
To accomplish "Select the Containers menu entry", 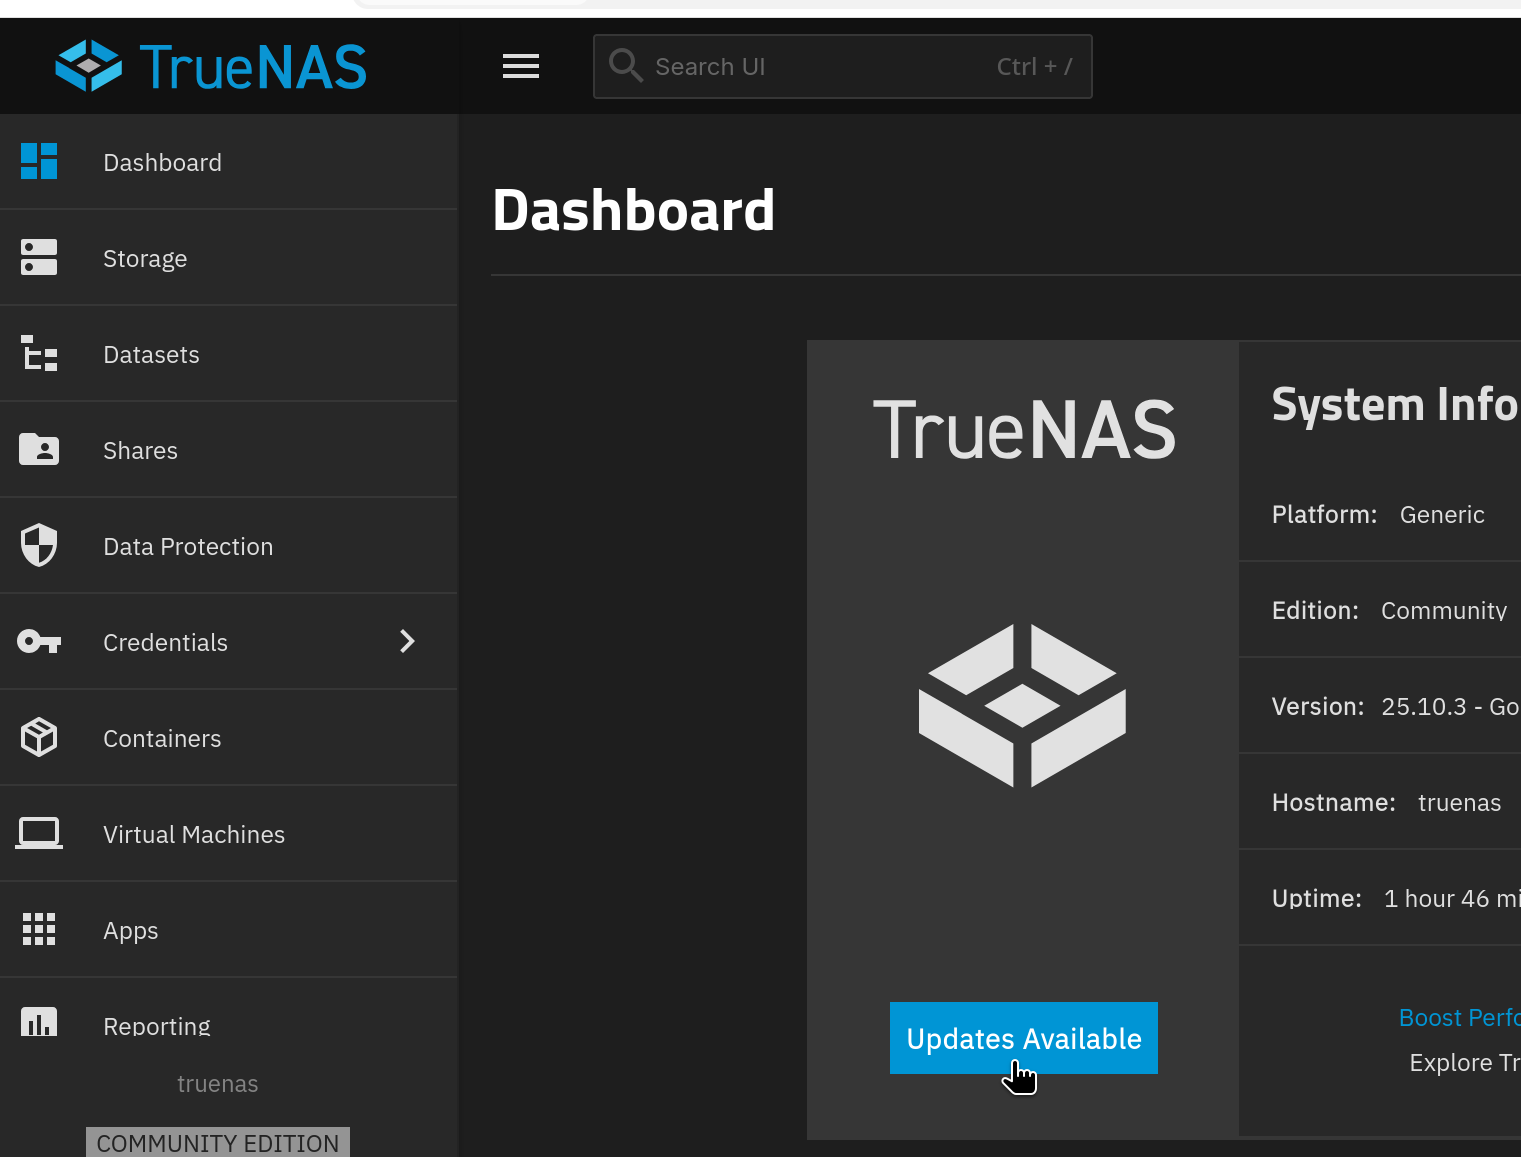I will click(229, 738).
